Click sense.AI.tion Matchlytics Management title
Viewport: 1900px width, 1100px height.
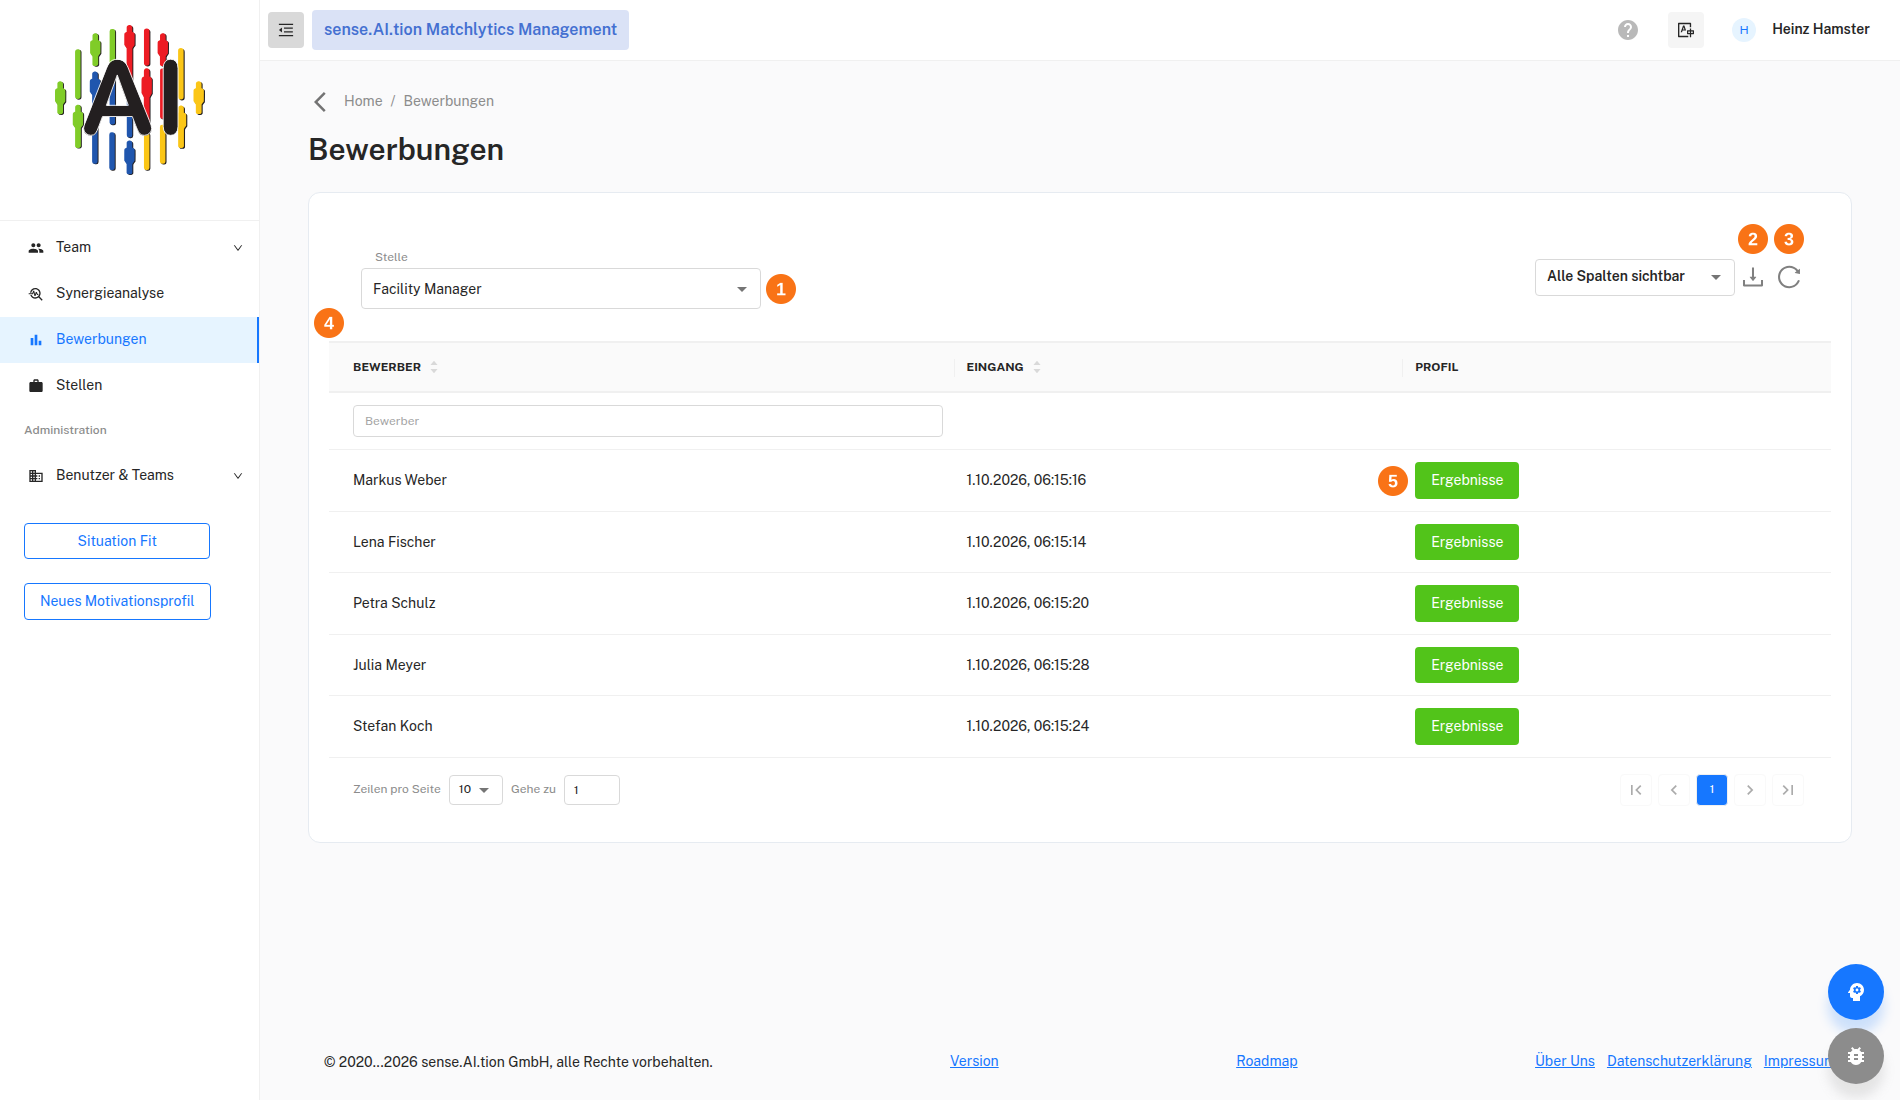pyautogui.click(x=470, y=30)
